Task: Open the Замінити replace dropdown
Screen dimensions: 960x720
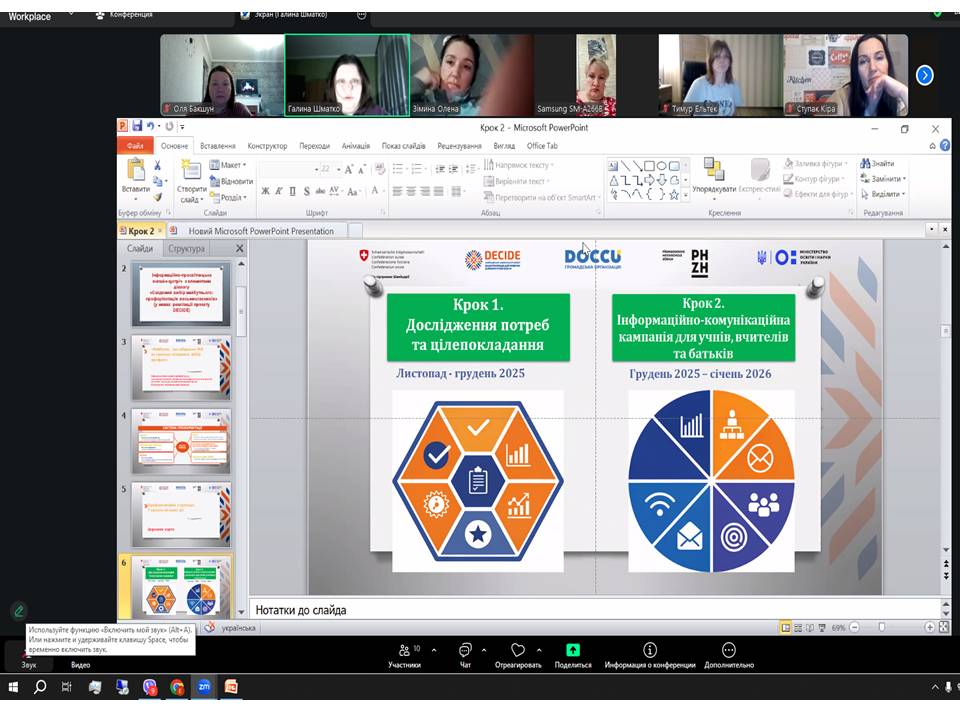Action: 884,179
